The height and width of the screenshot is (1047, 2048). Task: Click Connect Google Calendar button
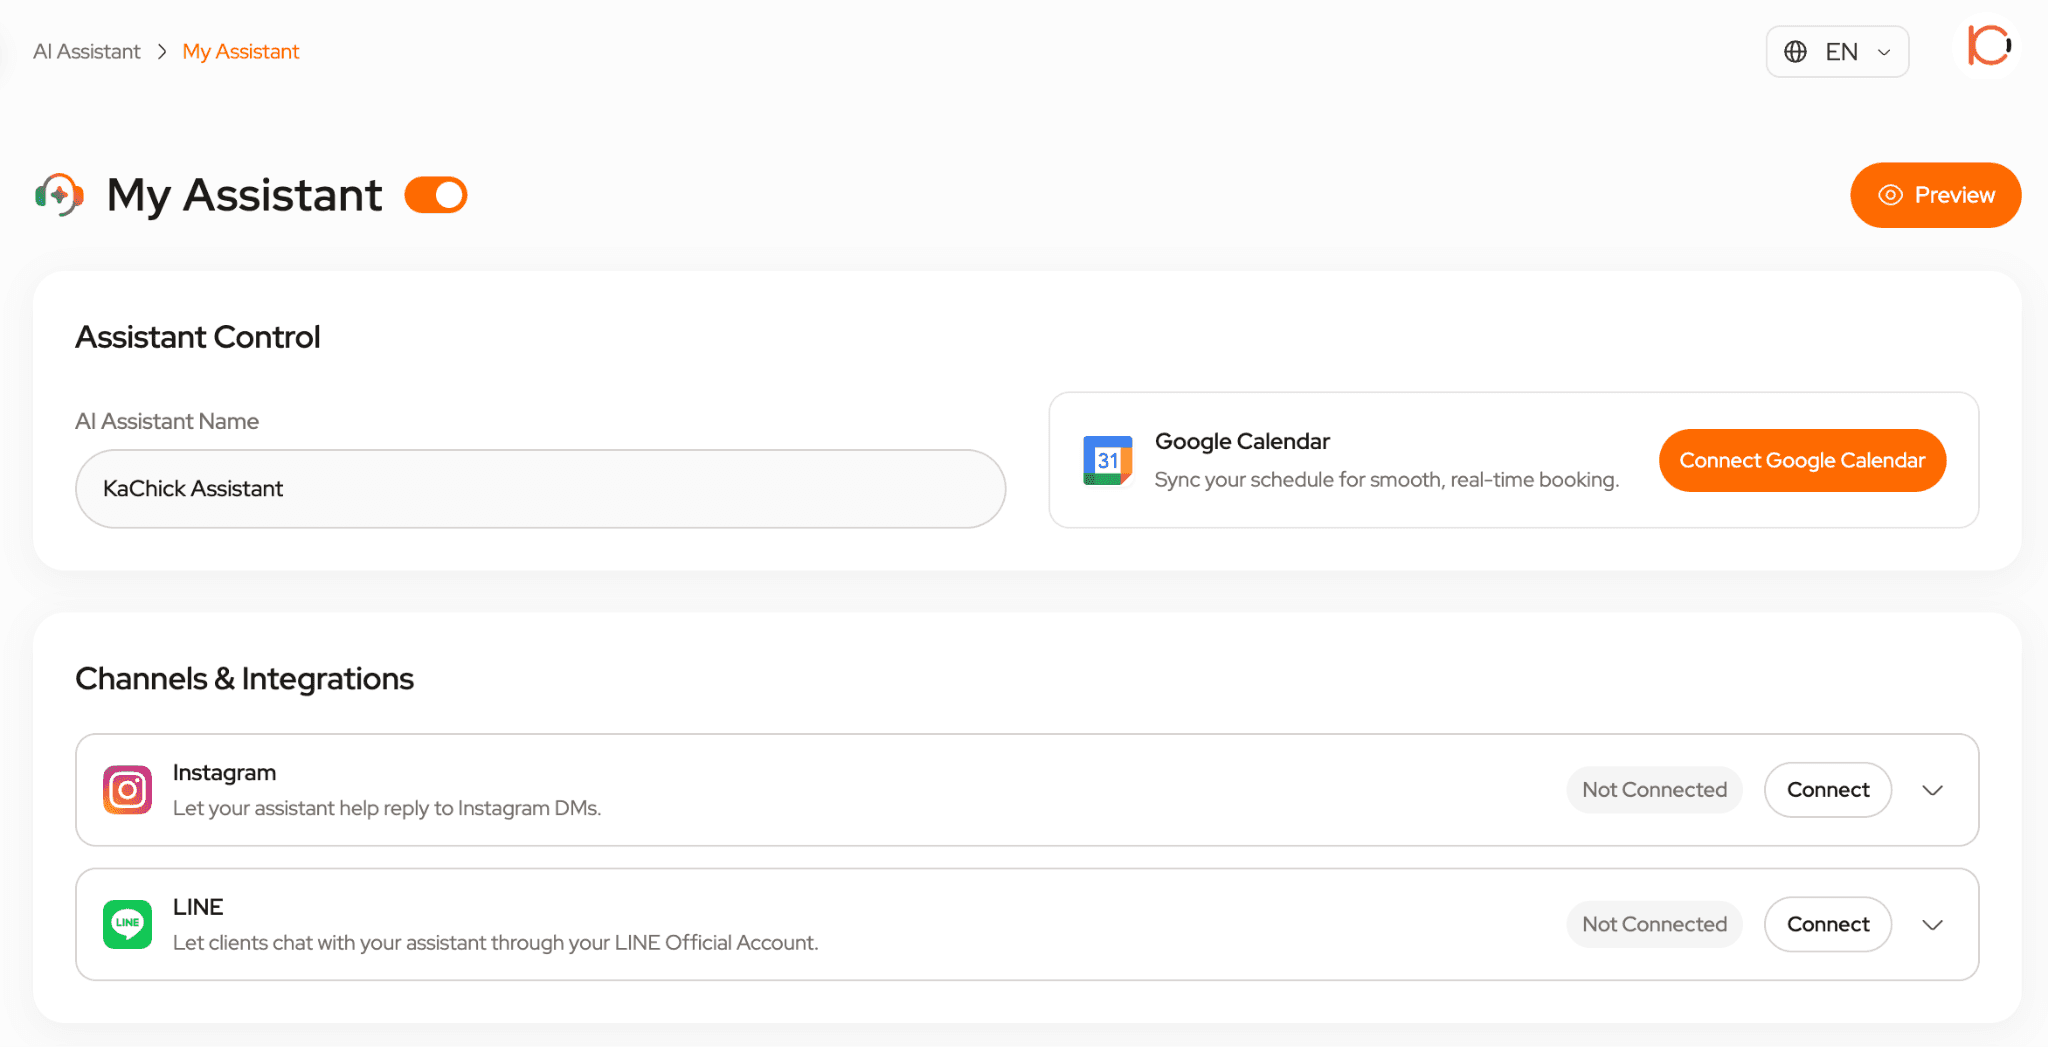pos(1802,460)
